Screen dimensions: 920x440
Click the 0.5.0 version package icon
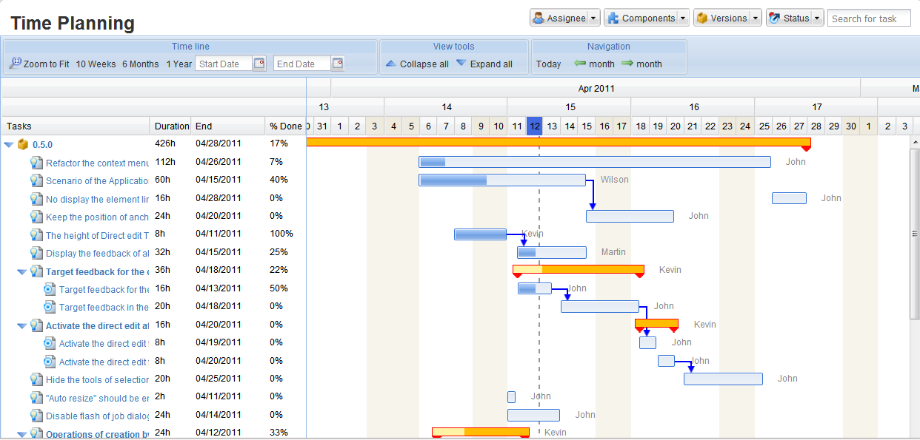[23, 144]
